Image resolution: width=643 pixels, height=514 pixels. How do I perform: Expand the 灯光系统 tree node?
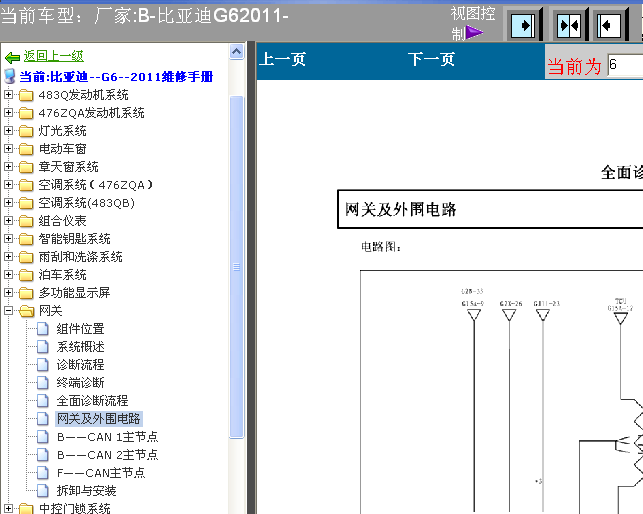8,130
